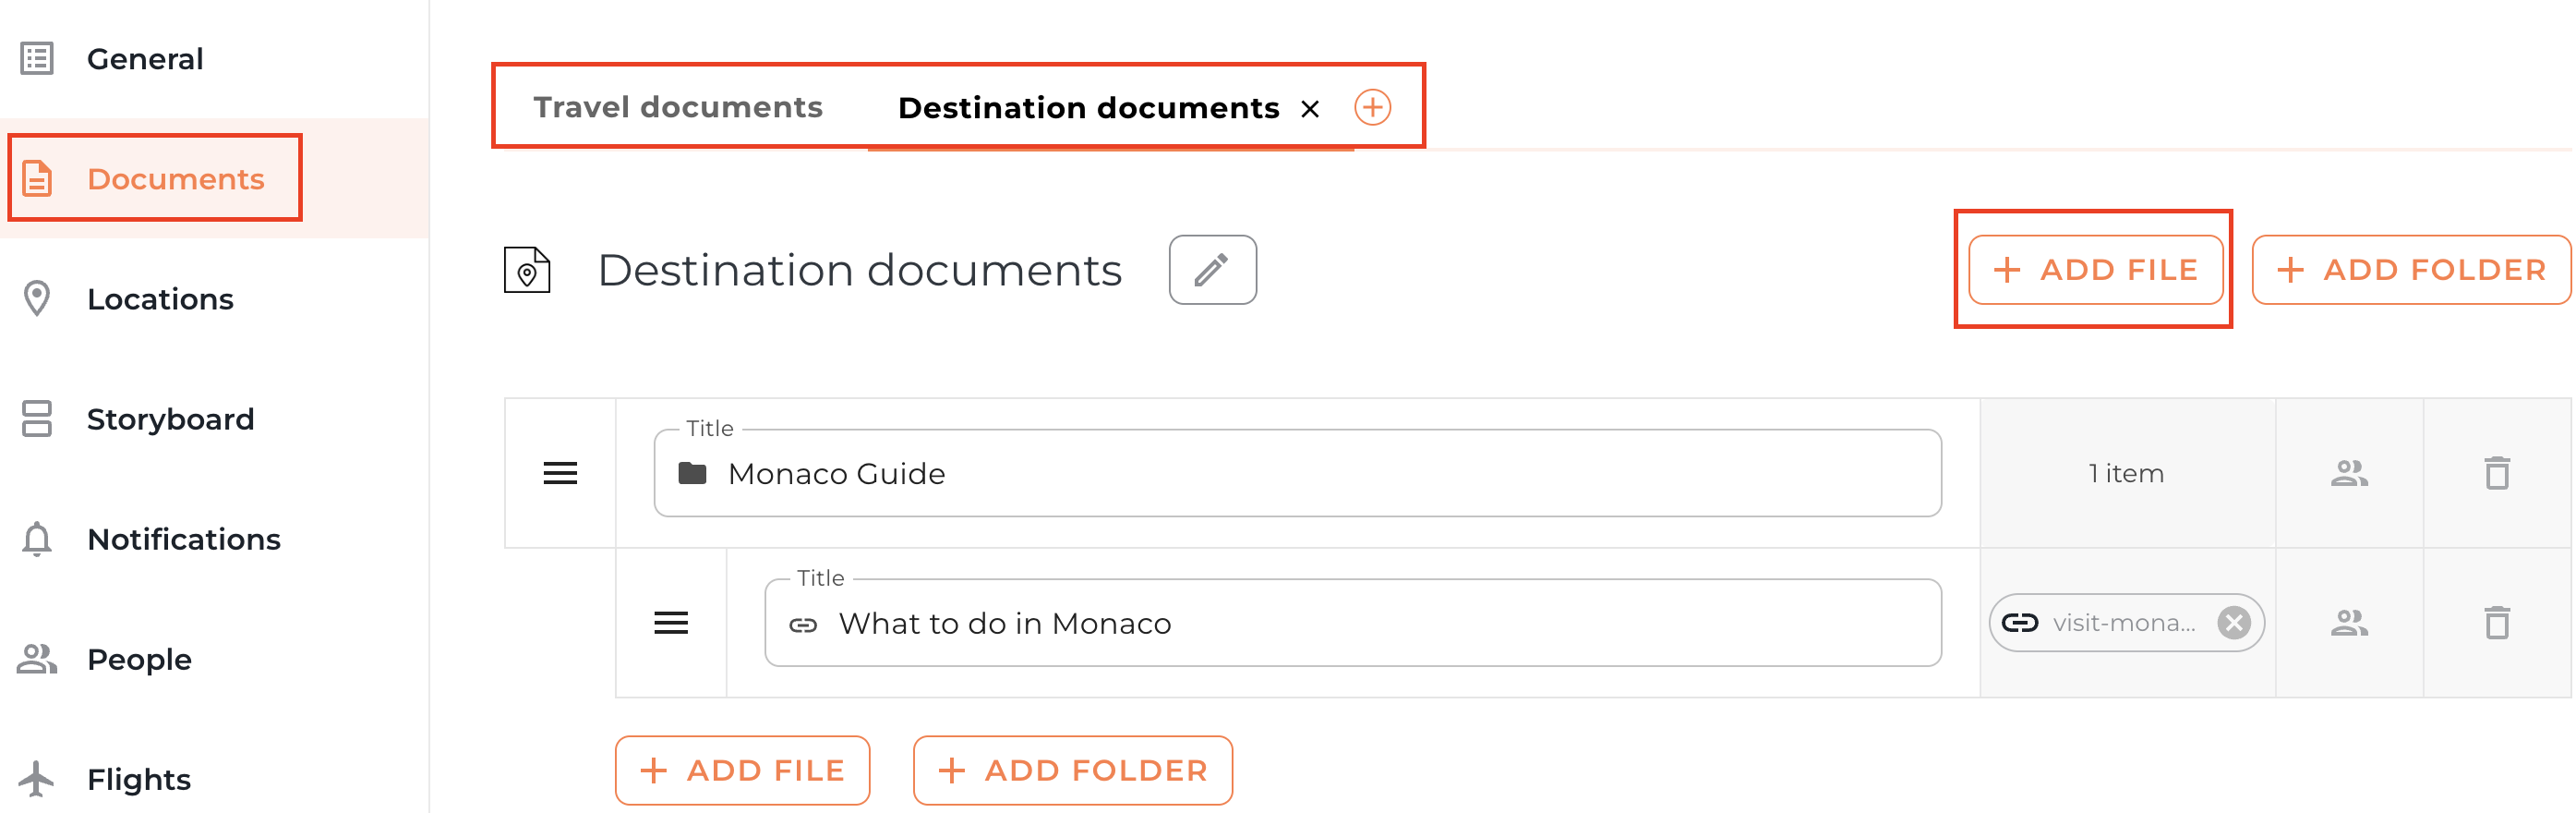Click the pencil edit icon beside Destination documents

1212,270
